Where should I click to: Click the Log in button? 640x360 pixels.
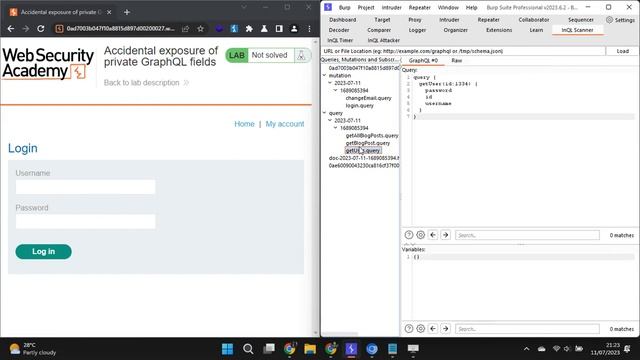point(43,251)
